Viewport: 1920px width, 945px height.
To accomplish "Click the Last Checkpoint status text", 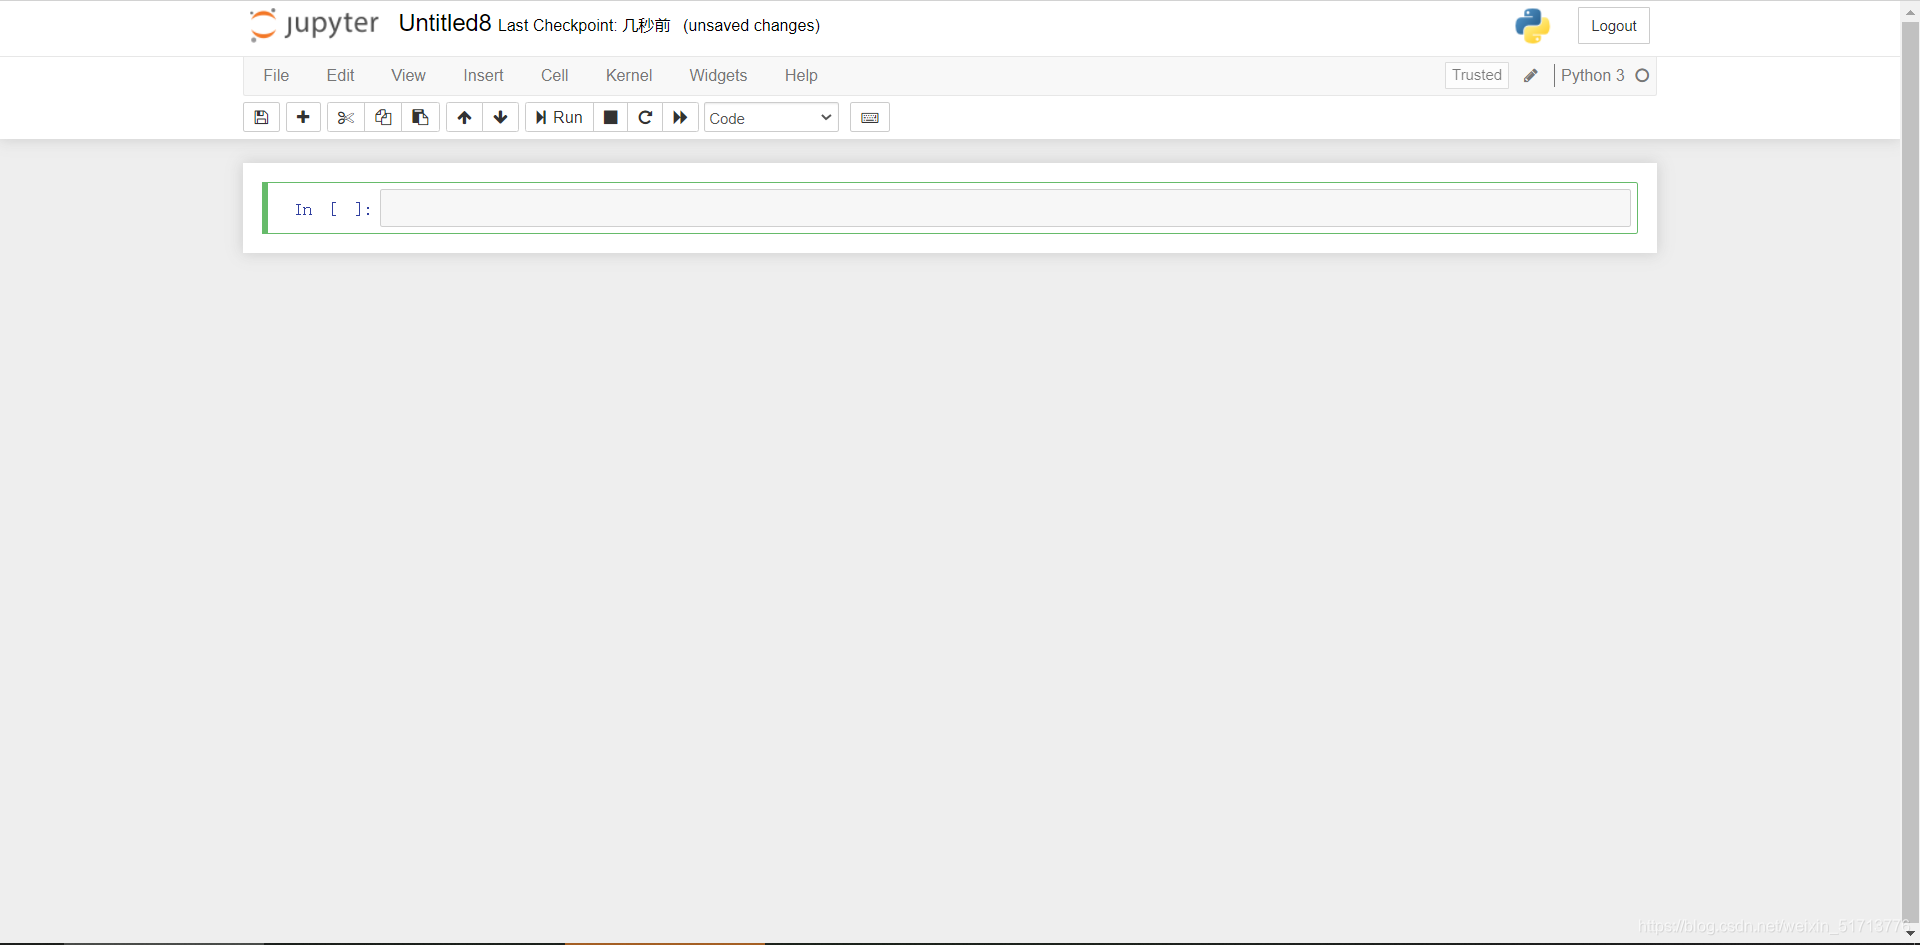I will 584,26.
